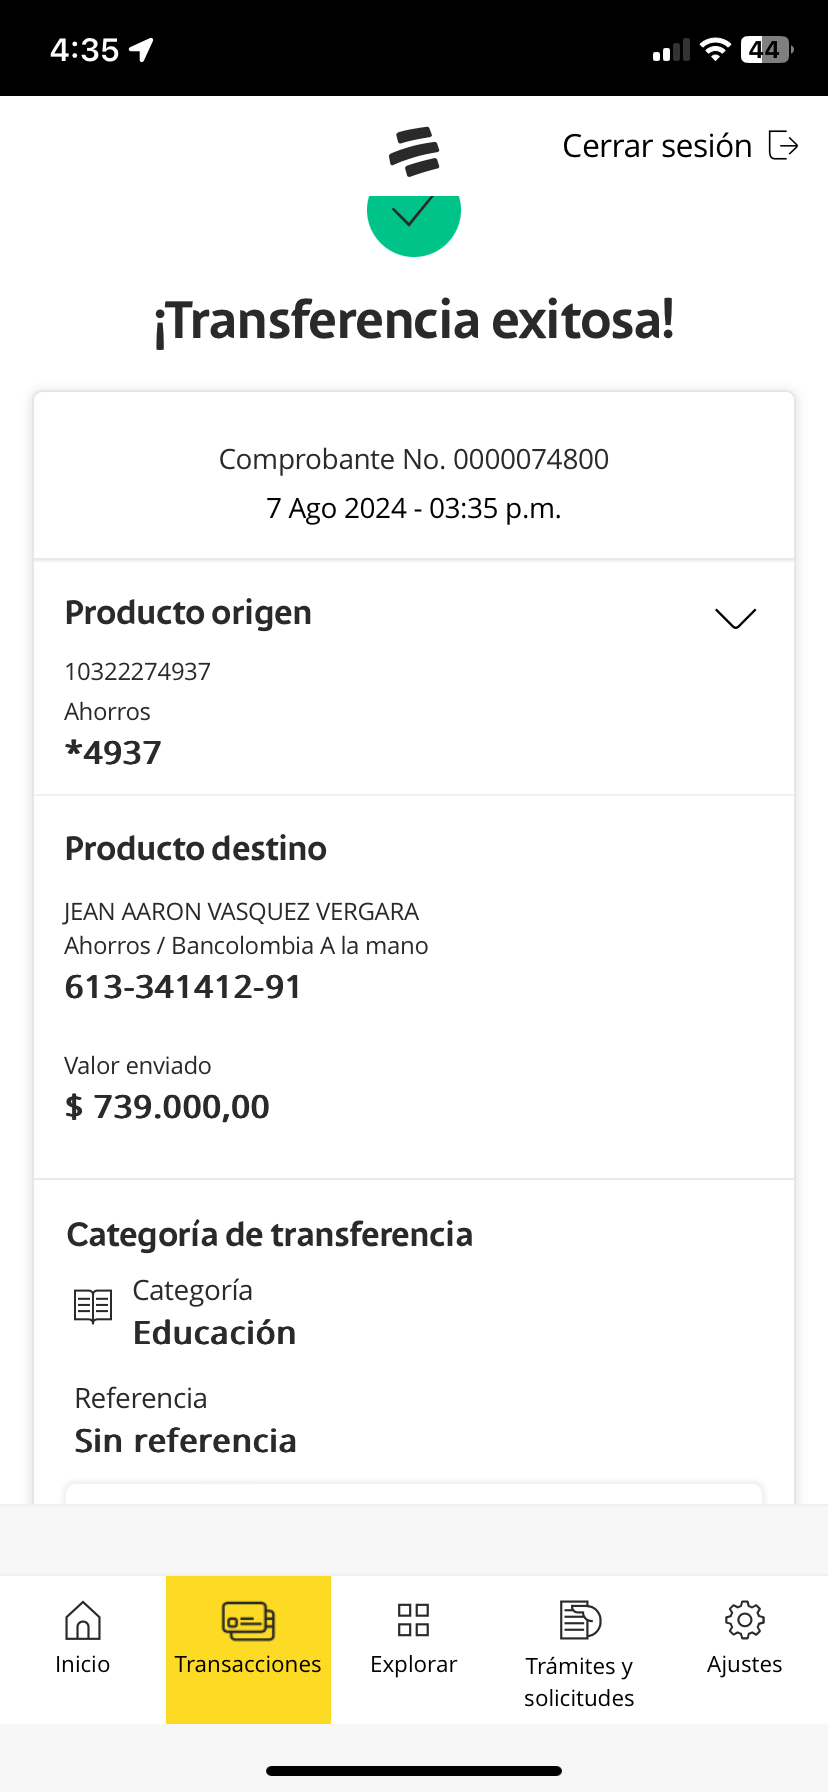Image resolution: width=828 pixels, height=1792 pixels.
Task: Tap the Inicio home icon
Action: [82, 1620]
